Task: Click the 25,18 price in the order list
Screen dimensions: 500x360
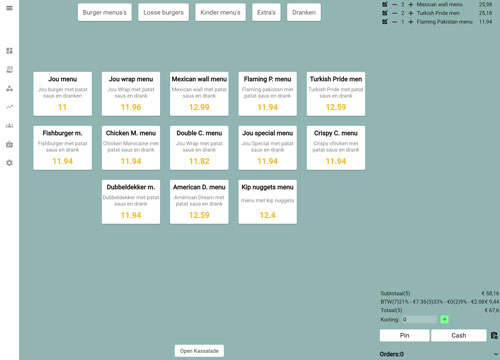Action: 485,13
